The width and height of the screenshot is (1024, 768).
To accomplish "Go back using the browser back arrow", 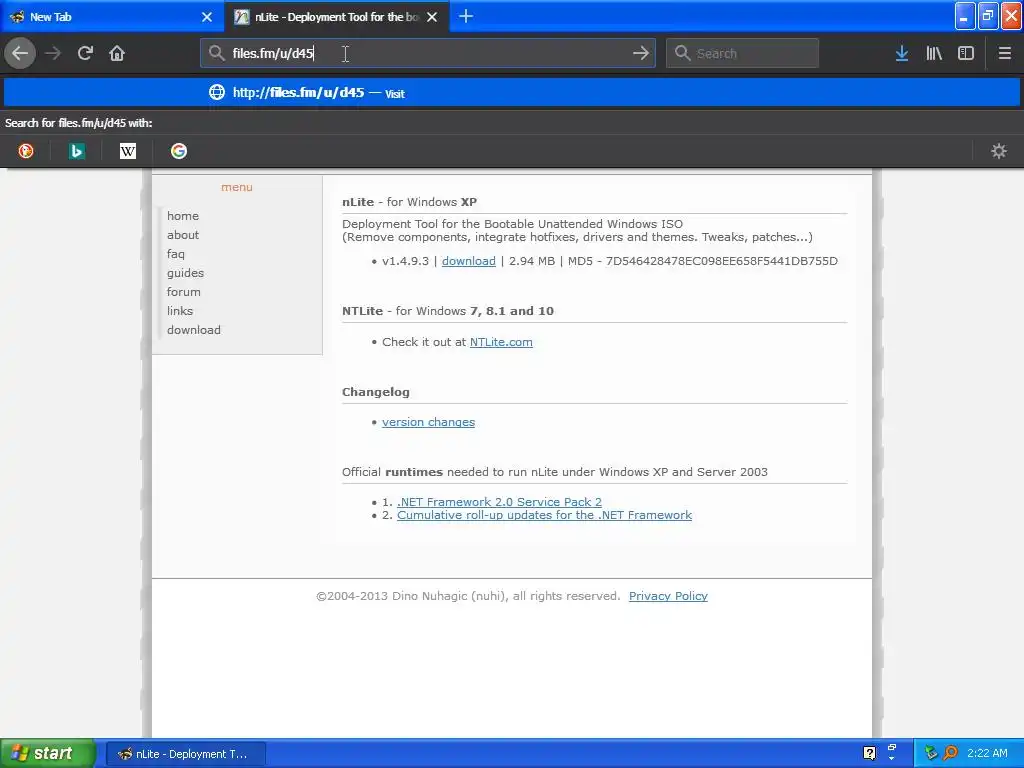I will 20,53.
